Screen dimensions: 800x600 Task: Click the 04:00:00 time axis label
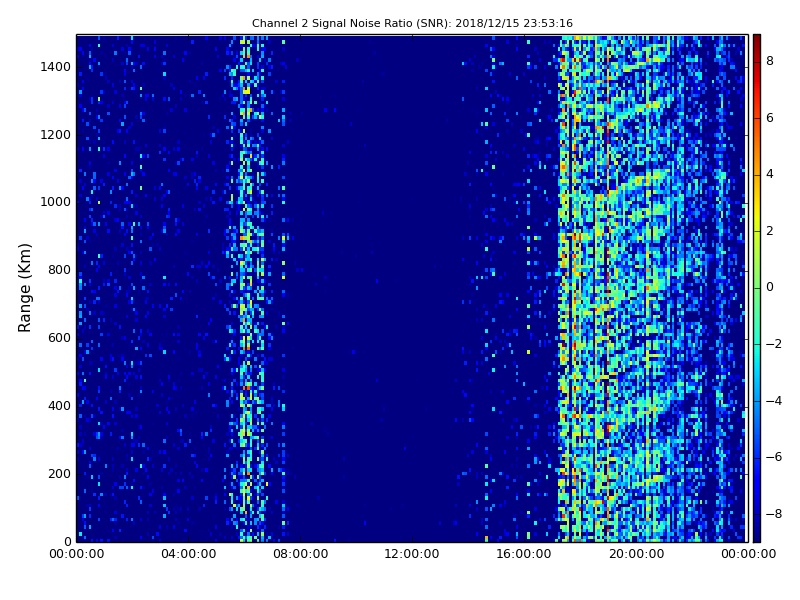(189, 554)
